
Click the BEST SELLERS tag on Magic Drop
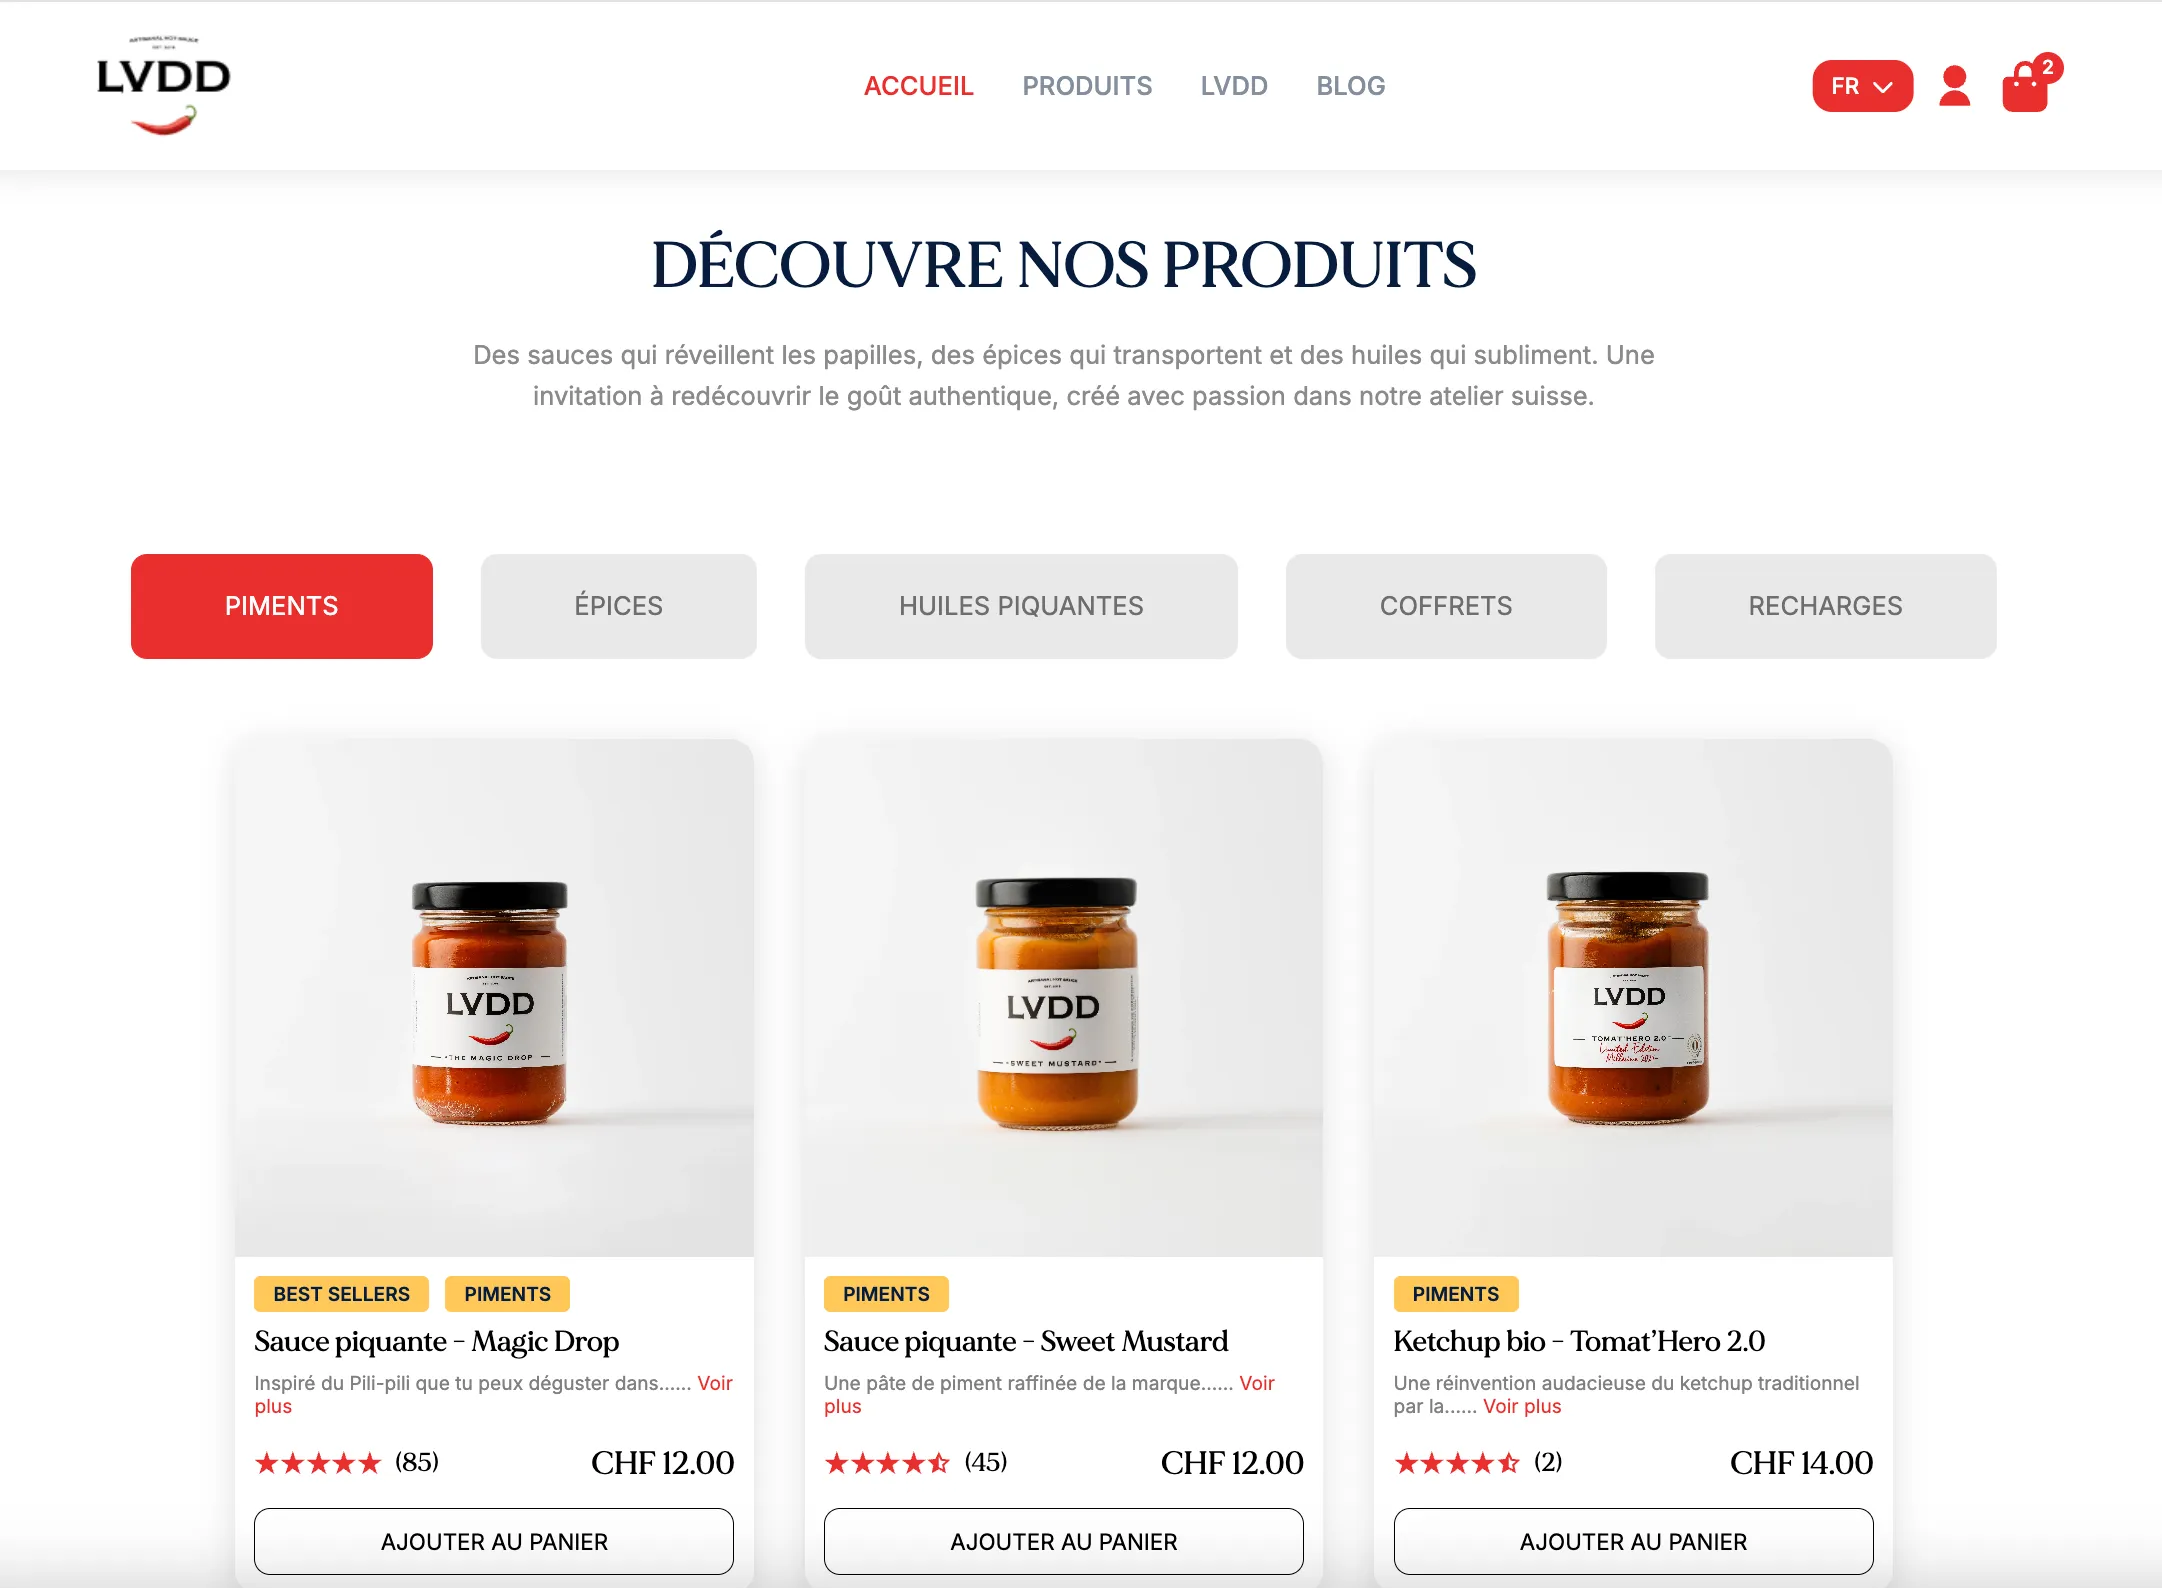click(x=341, y=1294)
